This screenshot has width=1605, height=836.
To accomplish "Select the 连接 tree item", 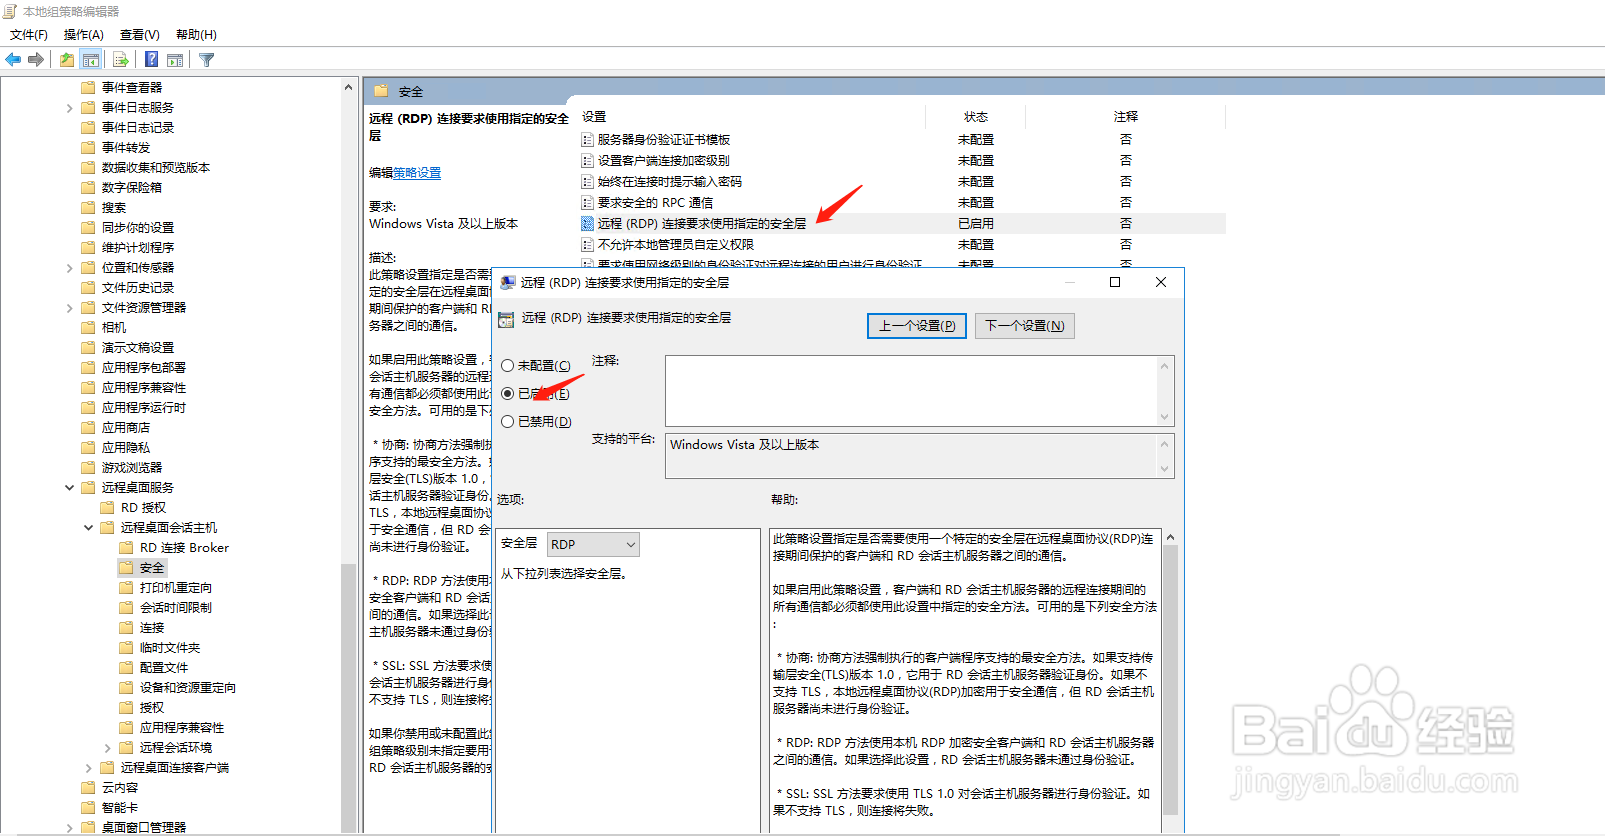I will point(152,627).
